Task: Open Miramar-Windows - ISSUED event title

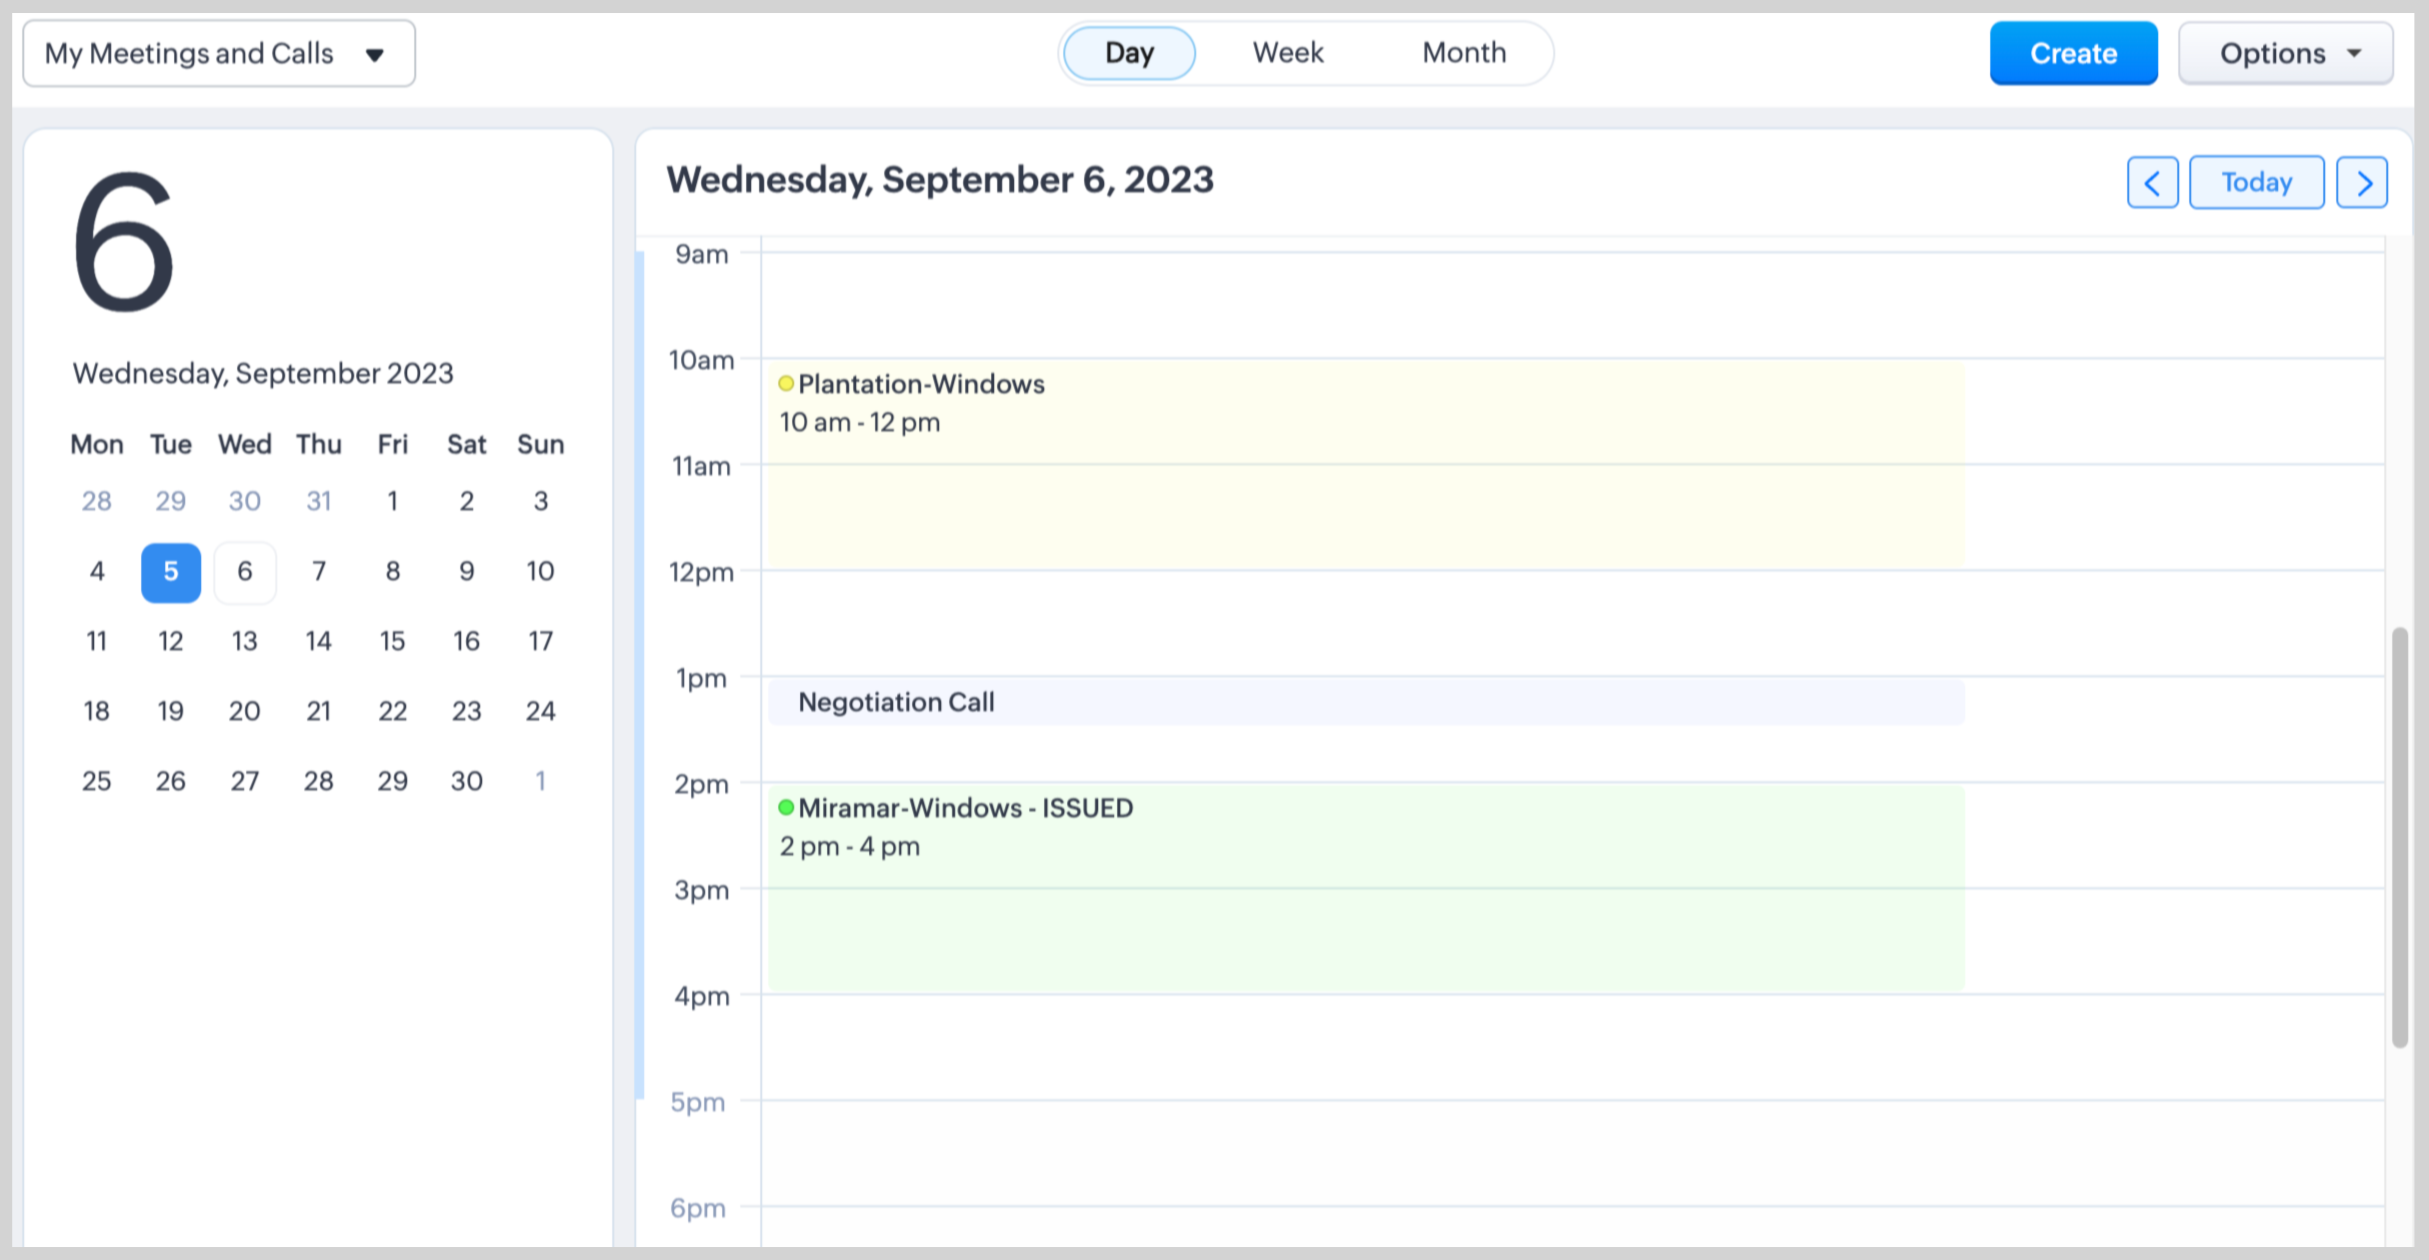Action: 965,808
